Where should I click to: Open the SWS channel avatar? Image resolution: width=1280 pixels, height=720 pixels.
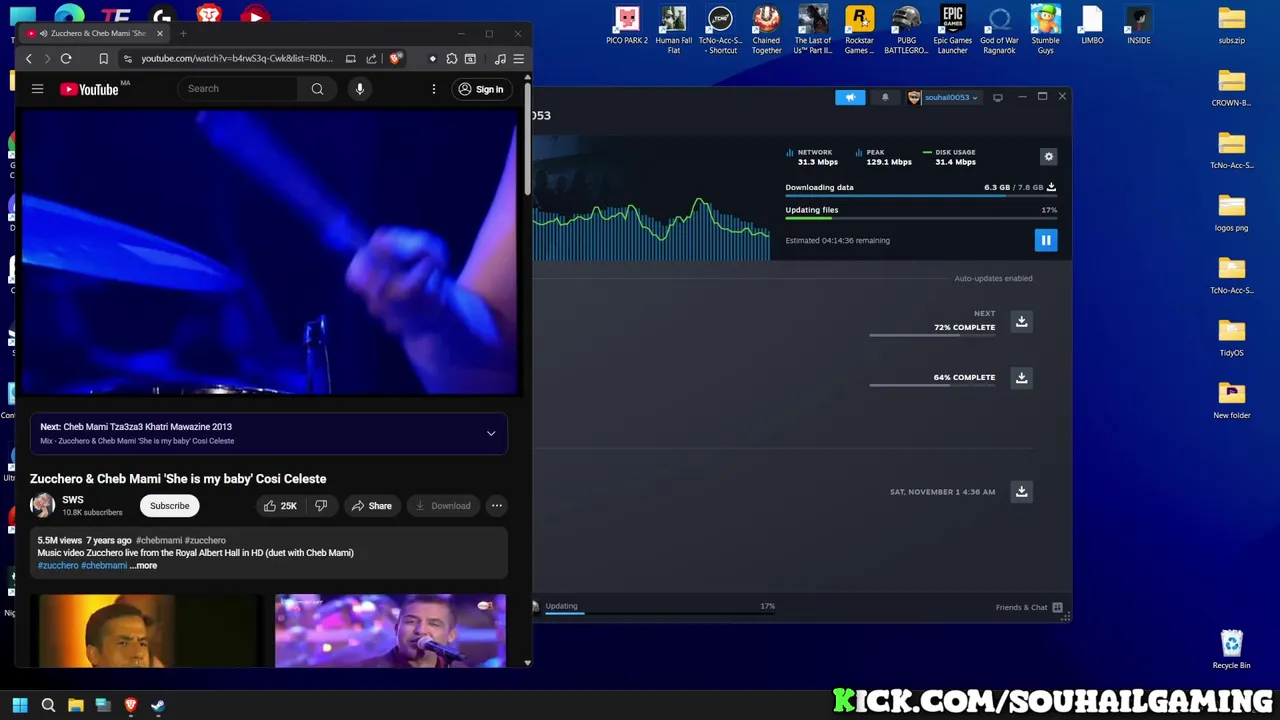[42, 505]
